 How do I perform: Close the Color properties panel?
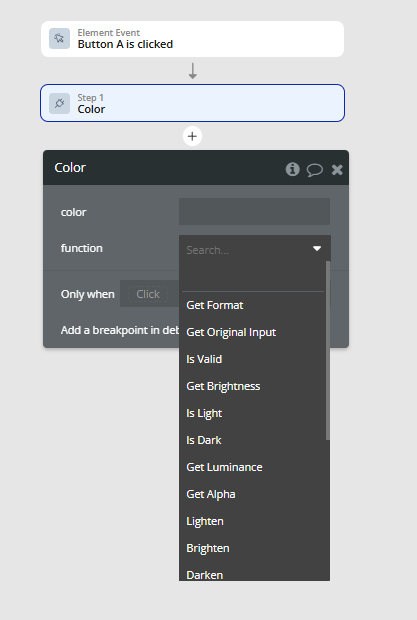click(x=337, y=170)
